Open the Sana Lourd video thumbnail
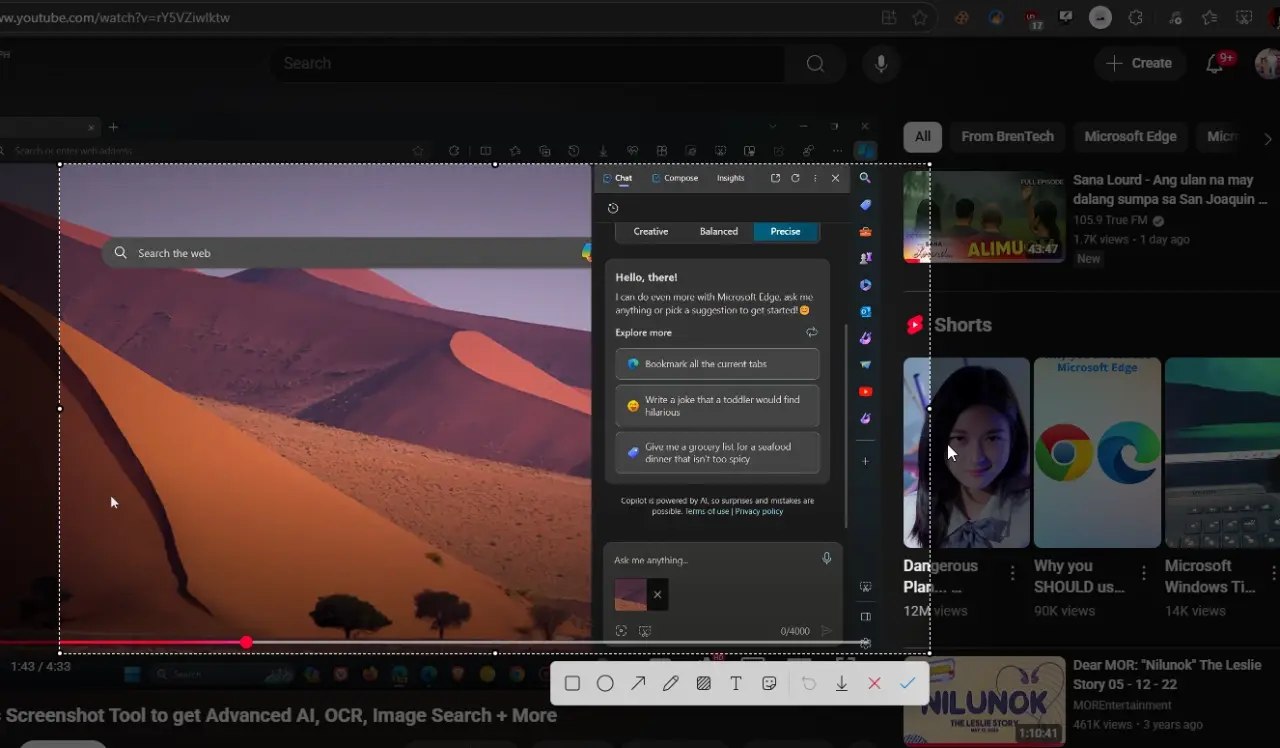Screen dimensions: 1280x748 983,217
